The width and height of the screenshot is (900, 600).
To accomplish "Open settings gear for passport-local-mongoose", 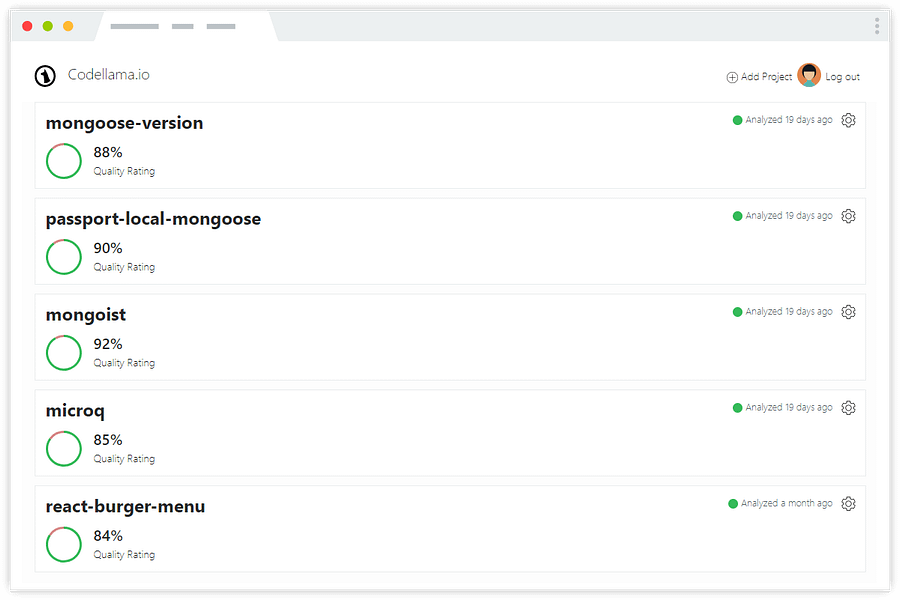I will coord(848,216).
